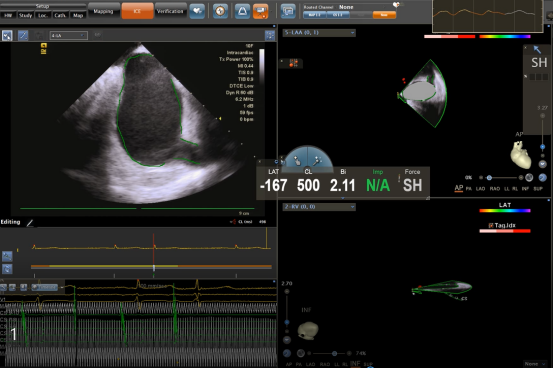Select the hand point tool in the blue dial
The width and height of the screenshot is (553, 369).
coord(297,161)
